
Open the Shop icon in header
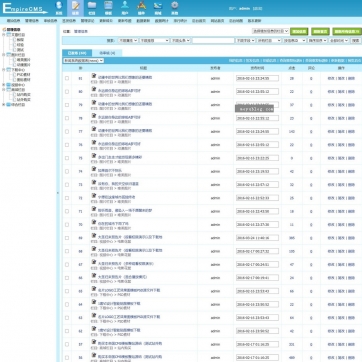pyautogui.click(x=158, y=5)
